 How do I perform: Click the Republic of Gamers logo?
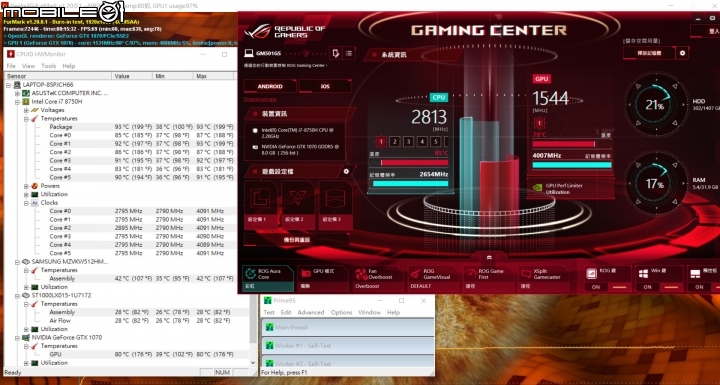tap(285, 32)
